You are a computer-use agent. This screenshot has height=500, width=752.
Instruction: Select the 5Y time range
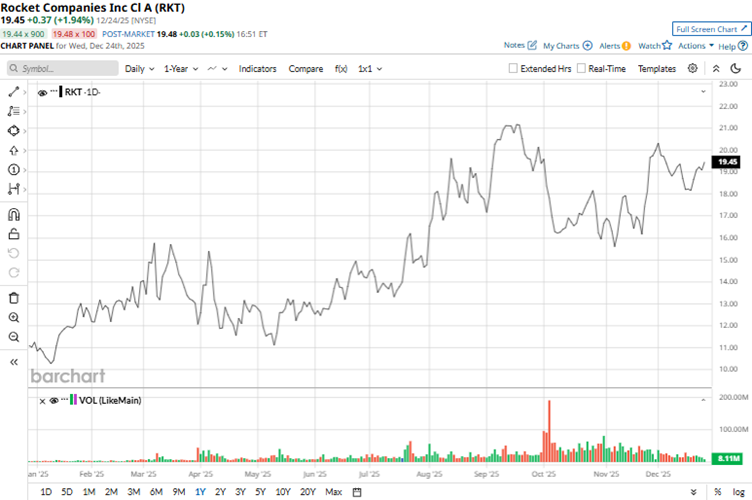click(x=260, y=492)
